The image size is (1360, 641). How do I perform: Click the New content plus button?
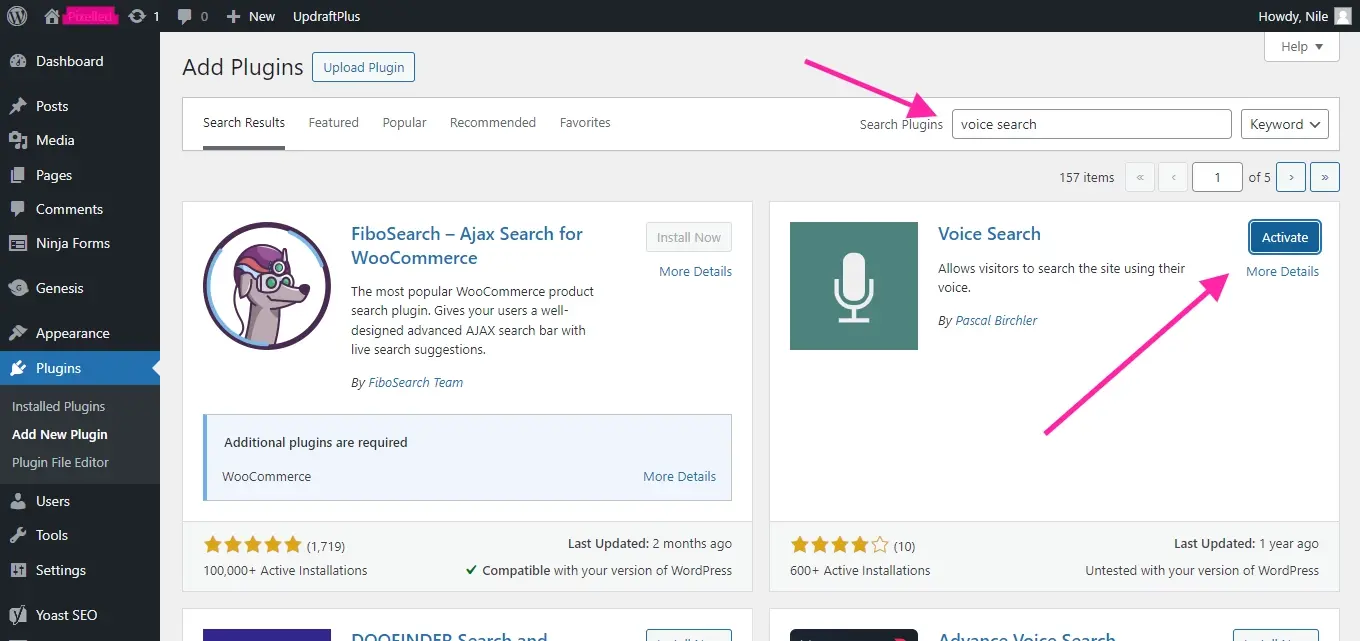250,16
